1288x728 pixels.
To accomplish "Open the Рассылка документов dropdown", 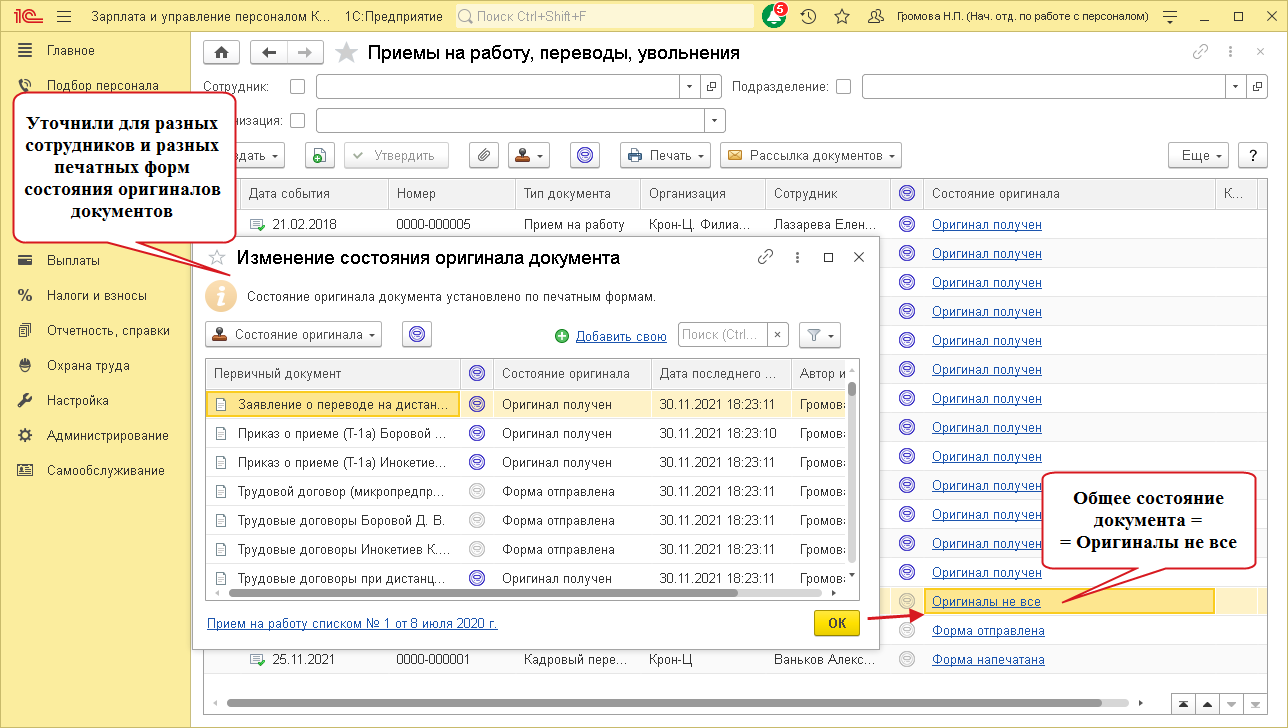I will (x=811, y=155).
